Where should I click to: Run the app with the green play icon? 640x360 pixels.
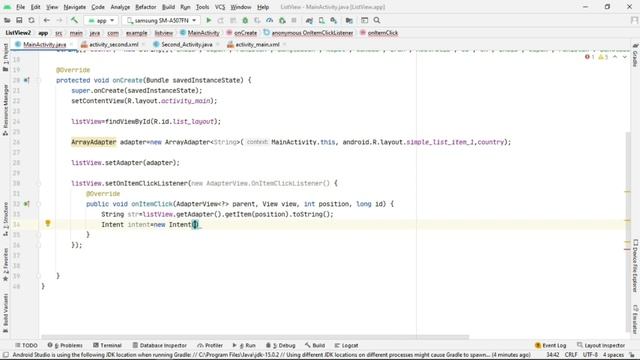209,20
